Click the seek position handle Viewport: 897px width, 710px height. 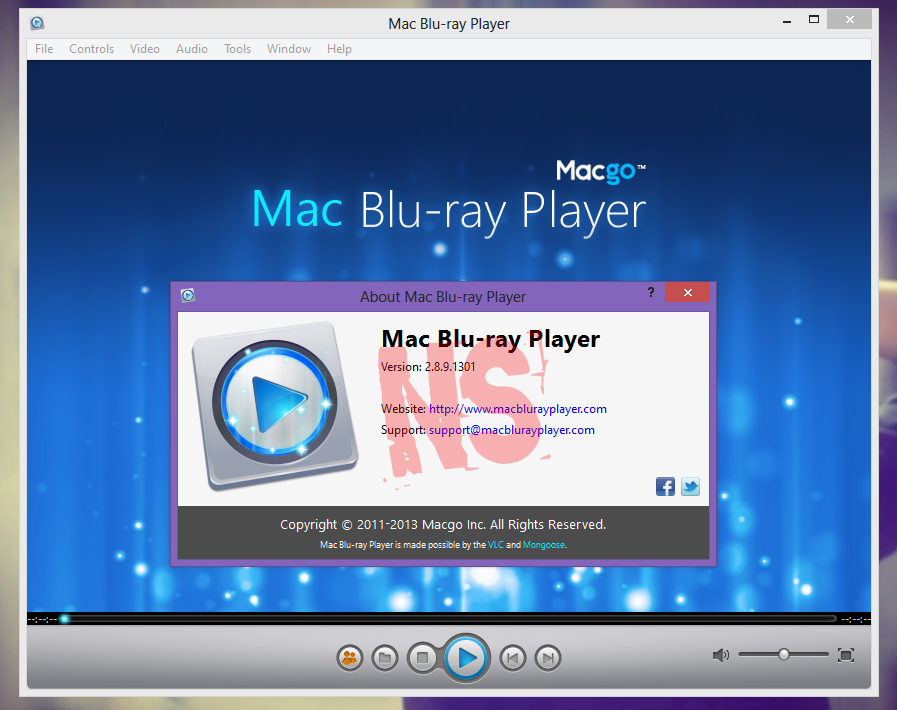[x=65, y=618]
